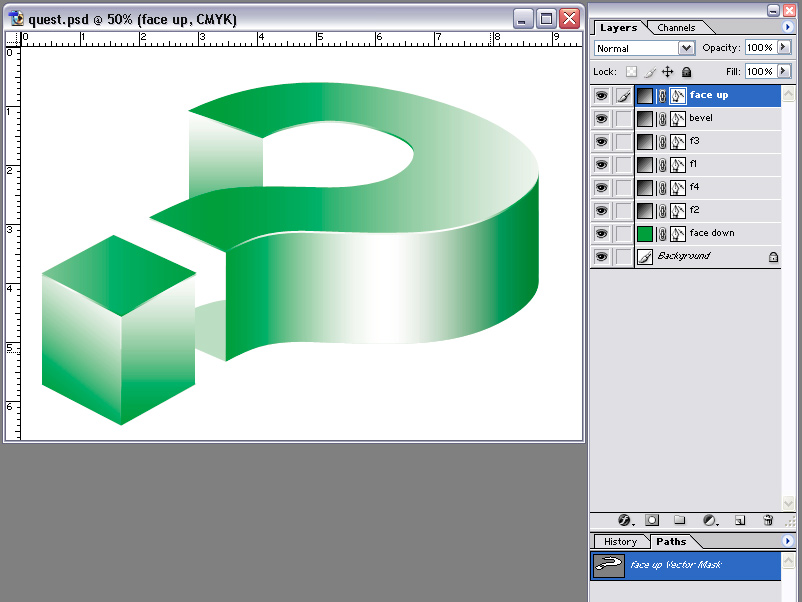This screenshot has height=602, width=802.
Task: Enable Lock position icon
Action: click(667, 72)
